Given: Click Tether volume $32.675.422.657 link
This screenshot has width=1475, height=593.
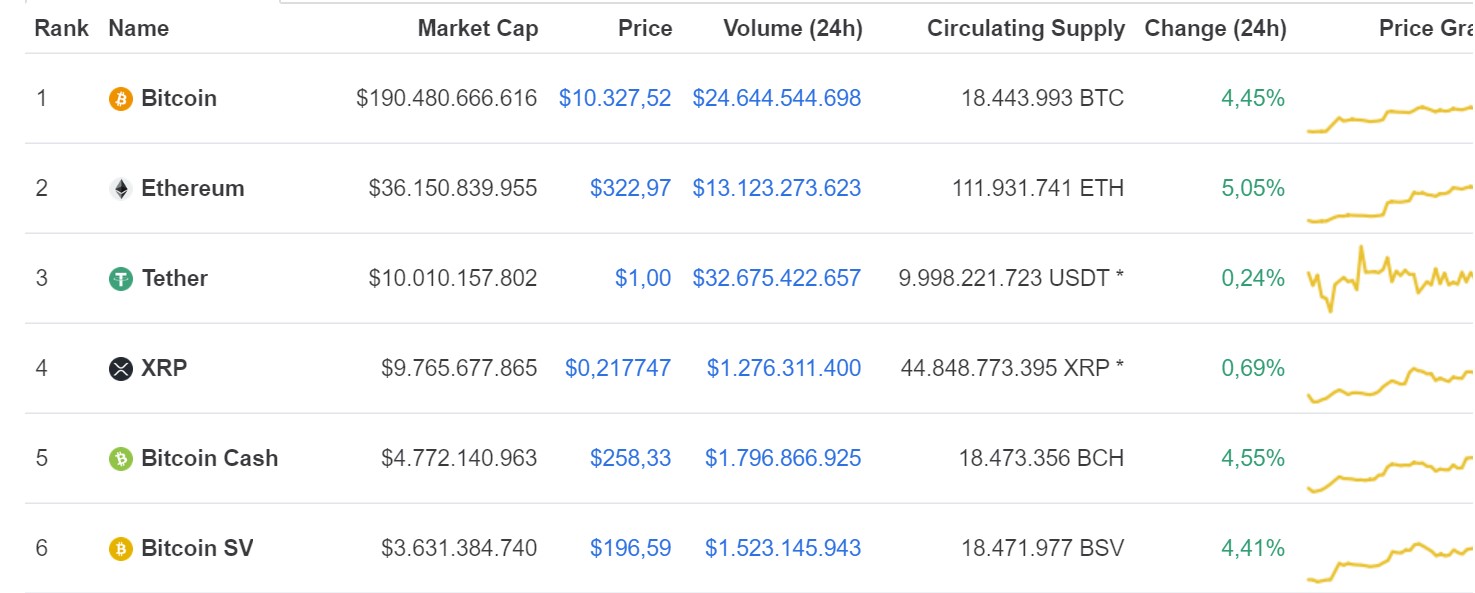Looking at the screenshot, I should [777, 278].
